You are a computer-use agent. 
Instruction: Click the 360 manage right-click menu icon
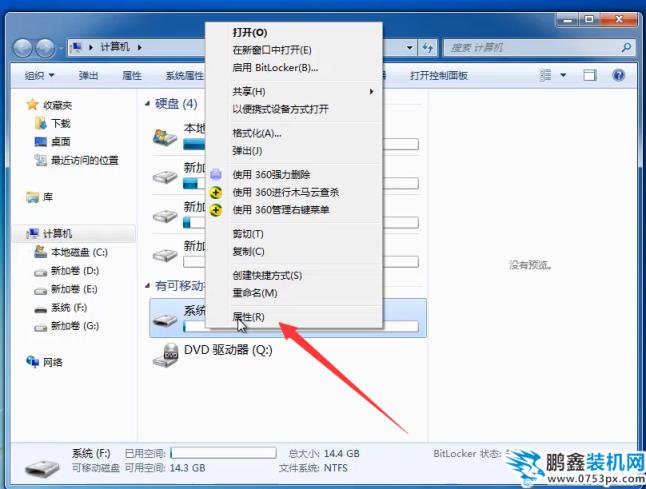coord(216,210)
